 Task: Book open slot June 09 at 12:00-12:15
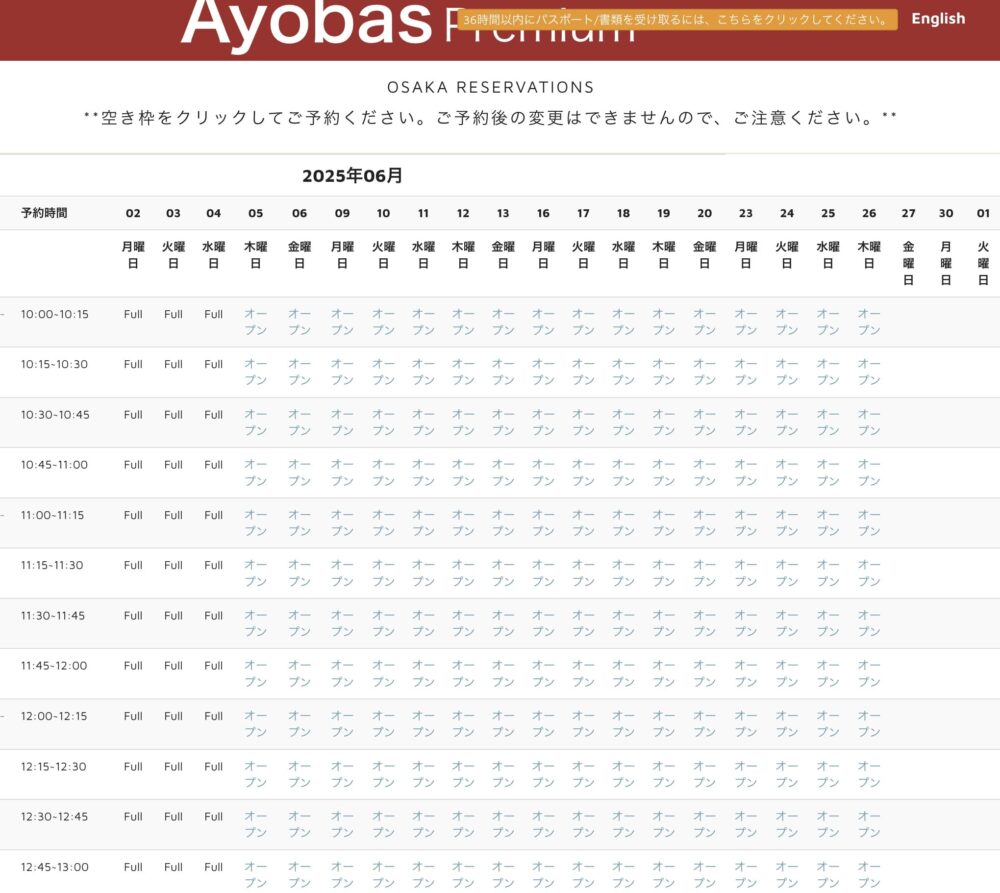pos(342,724)
